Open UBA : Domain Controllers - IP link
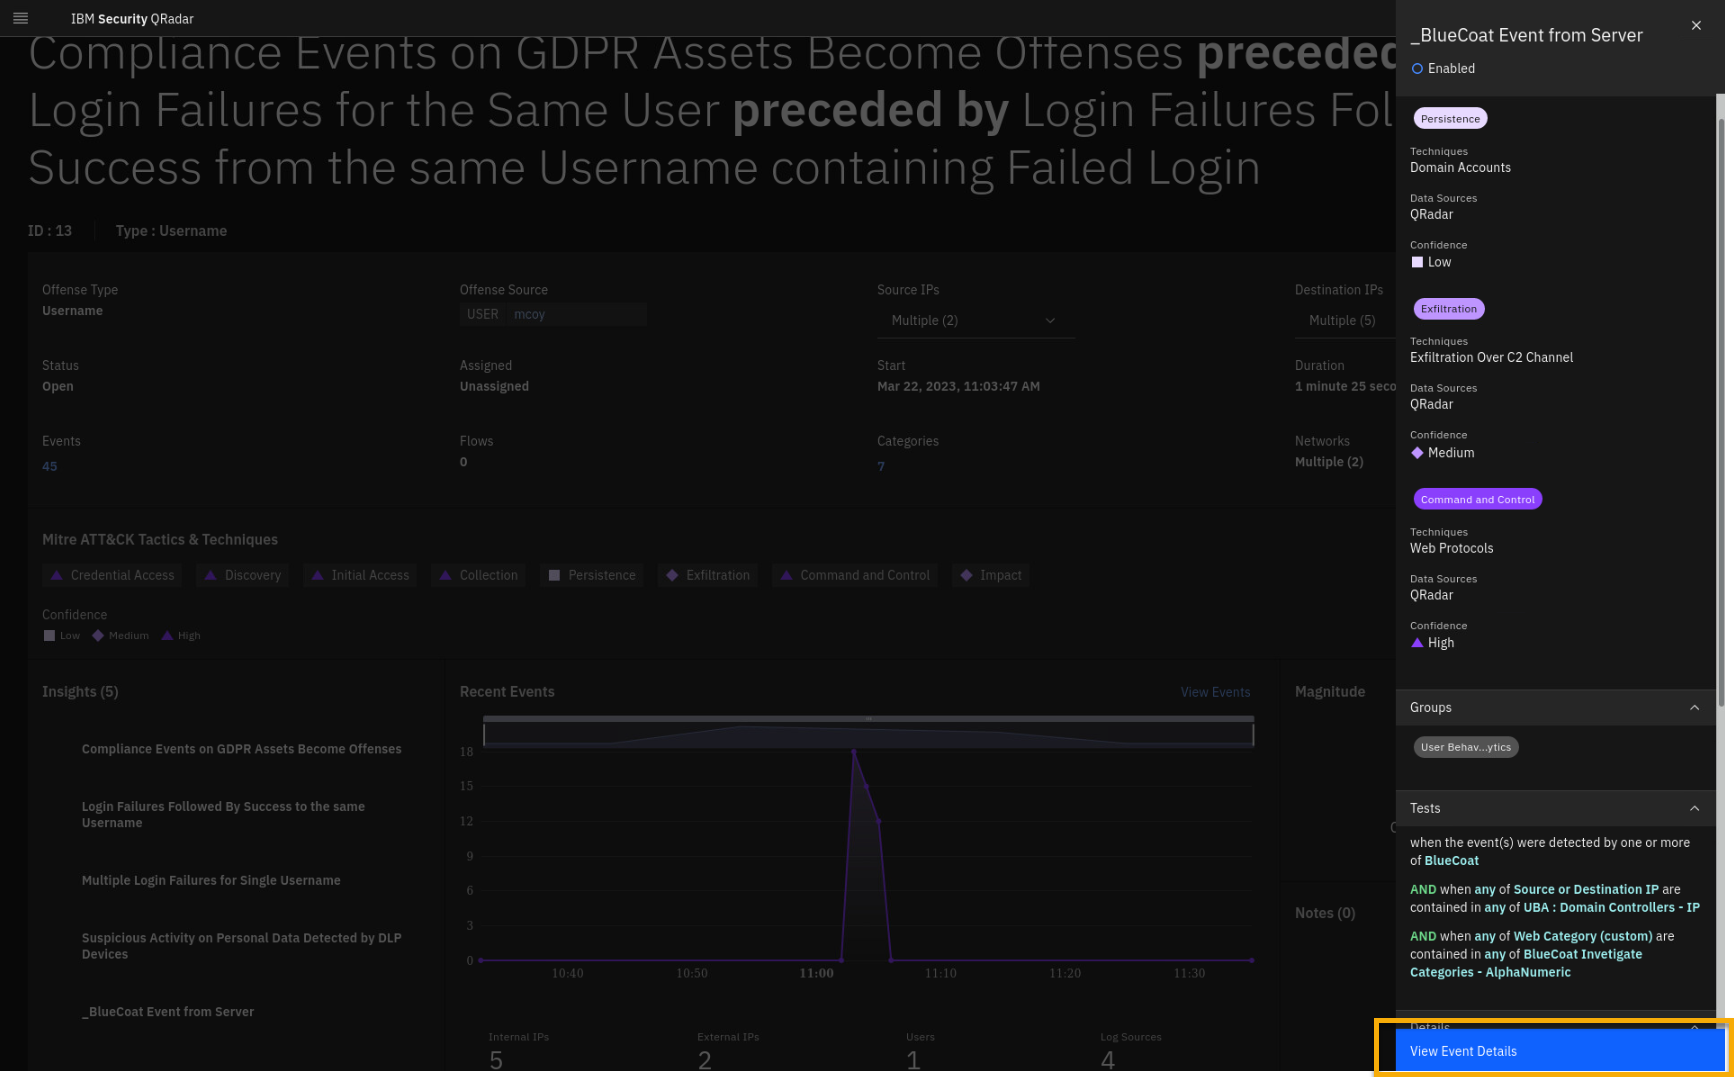1734x1077 pixels. pos(1611,907)
